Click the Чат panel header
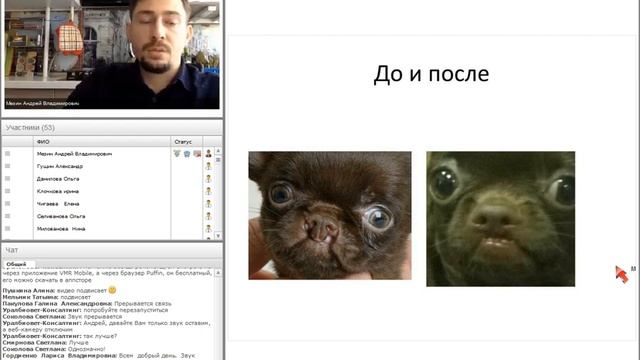The height and width of the screenshot is (360, 640). pyautogui.click(x=112, y=250)
